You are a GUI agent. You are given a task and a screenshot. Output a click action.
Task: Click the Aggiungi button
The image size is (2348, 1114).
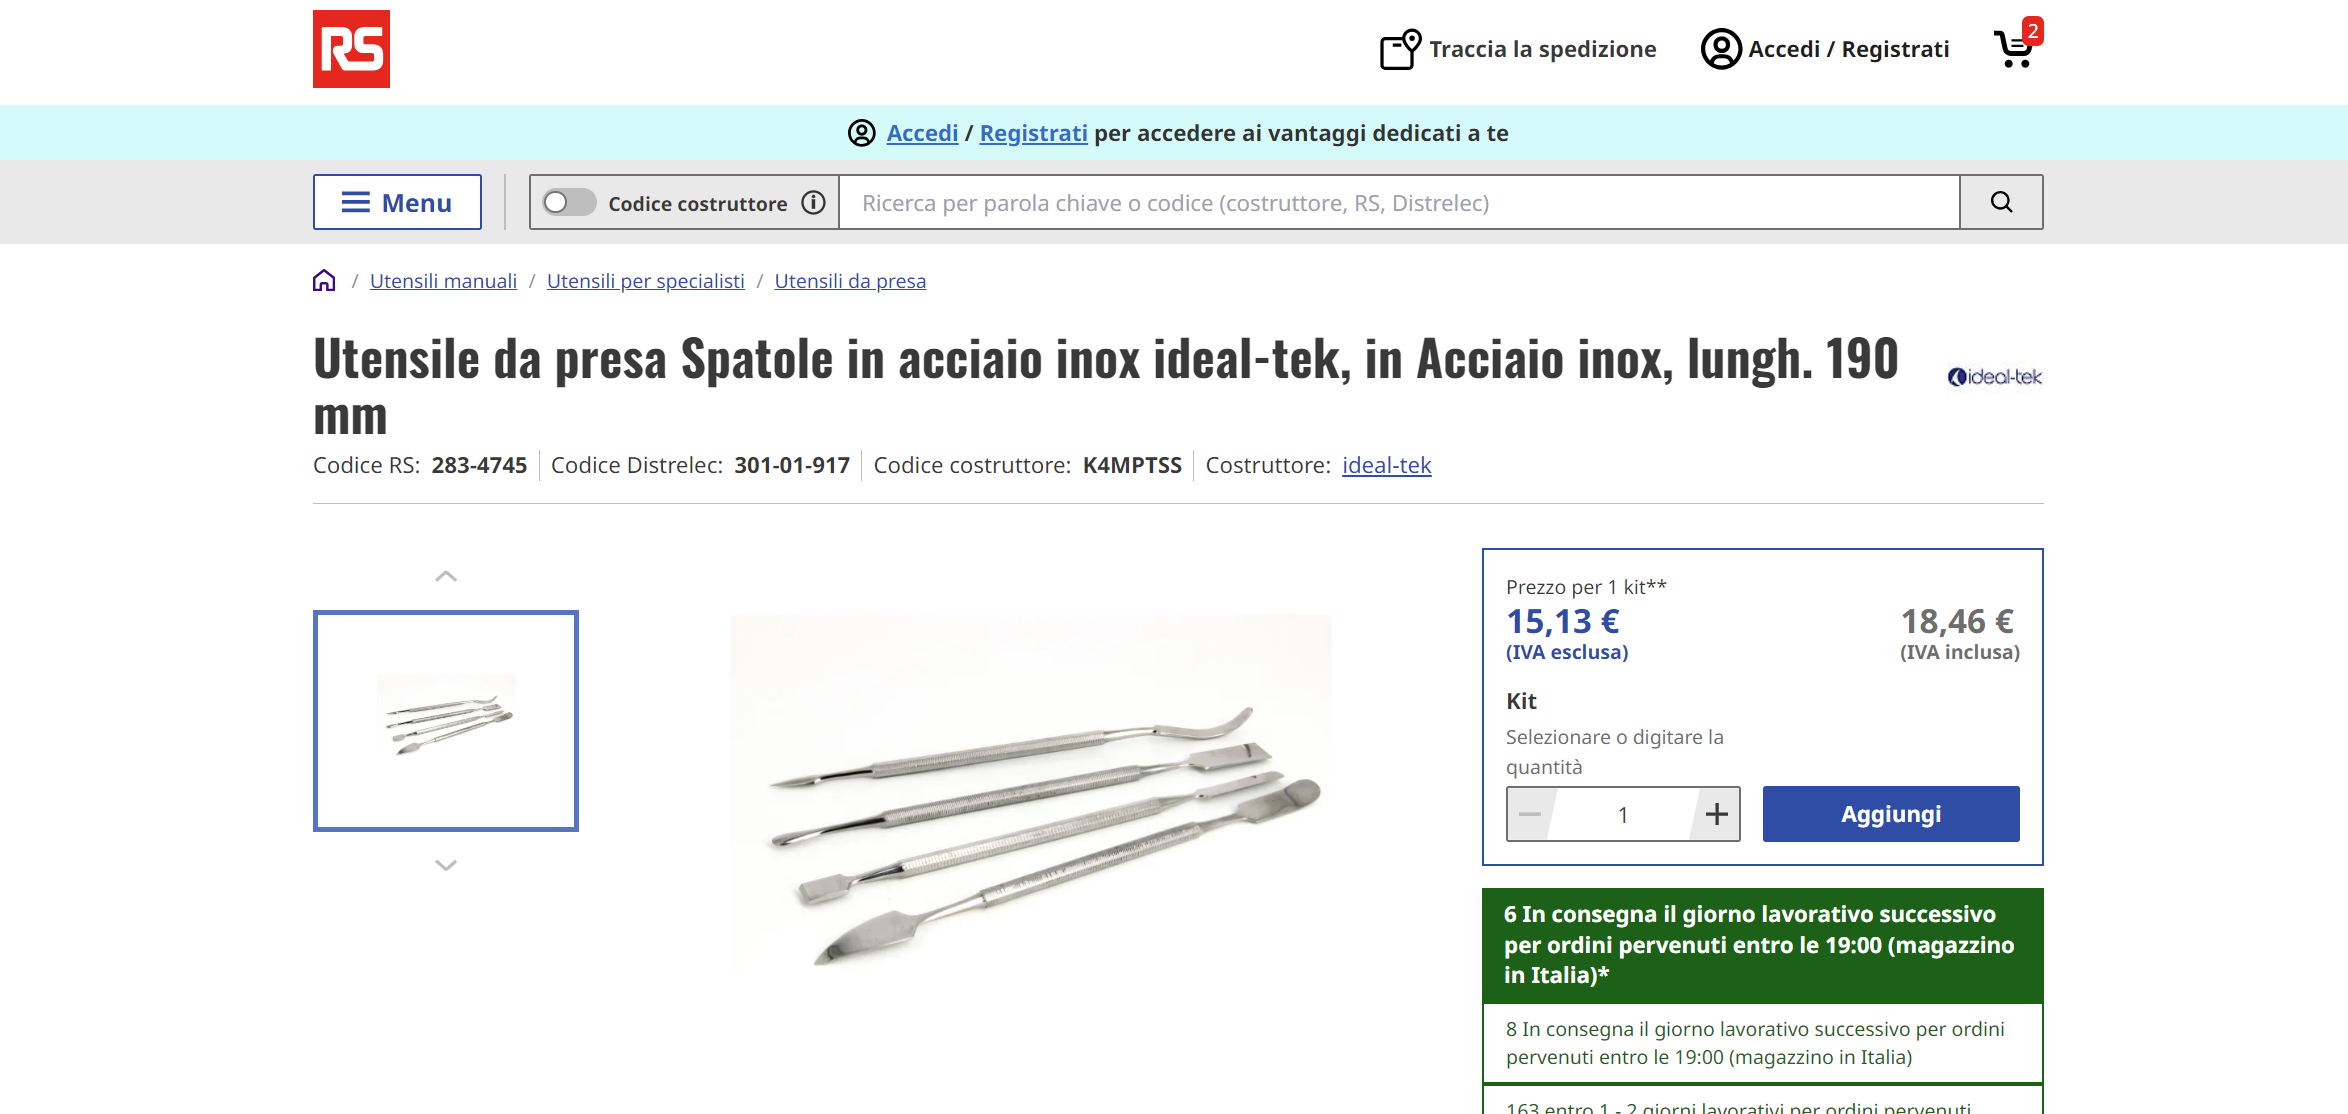(1891, 814)
